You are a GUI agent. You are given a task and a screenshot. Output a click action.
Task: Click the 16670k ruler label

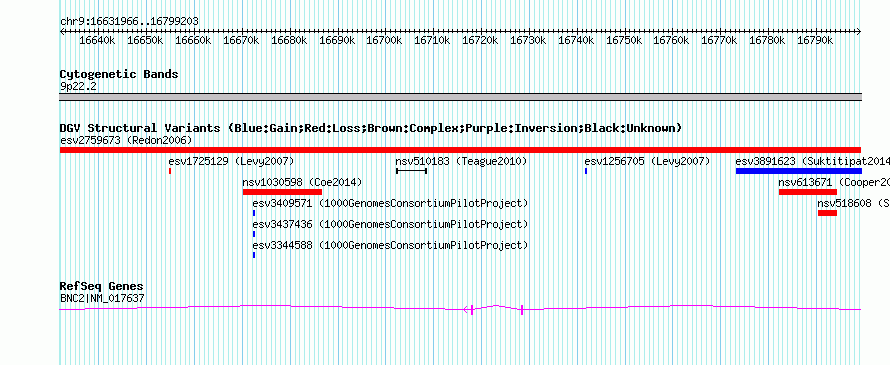(241, 41)
